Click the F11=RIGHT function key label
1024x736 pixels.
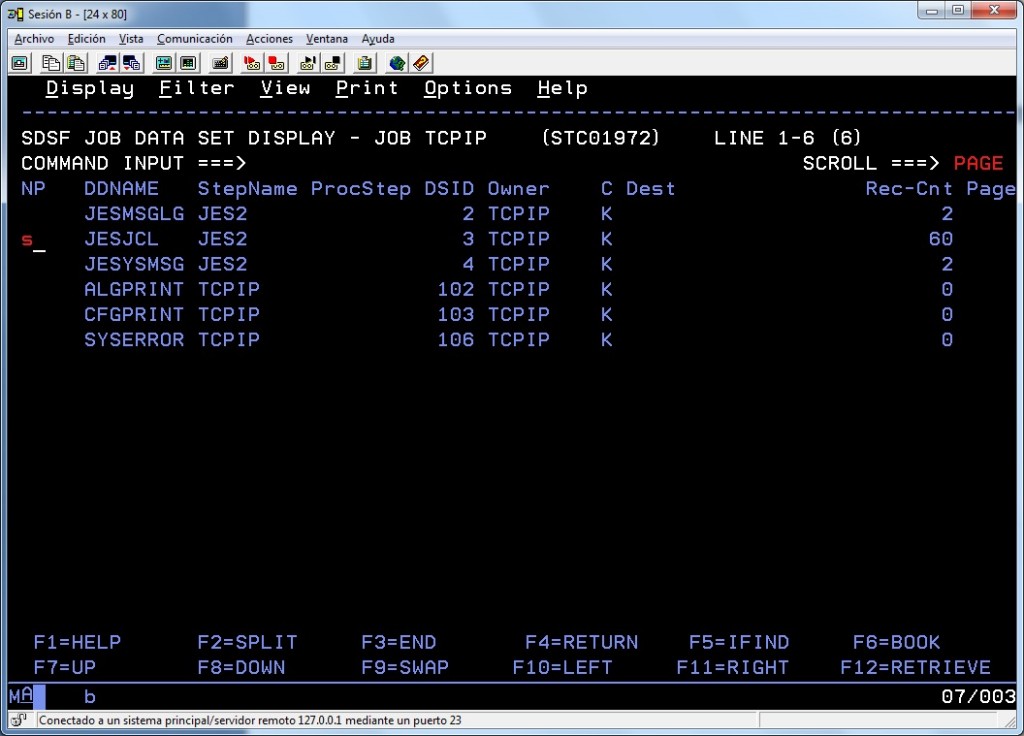click(x=733, y=667)
